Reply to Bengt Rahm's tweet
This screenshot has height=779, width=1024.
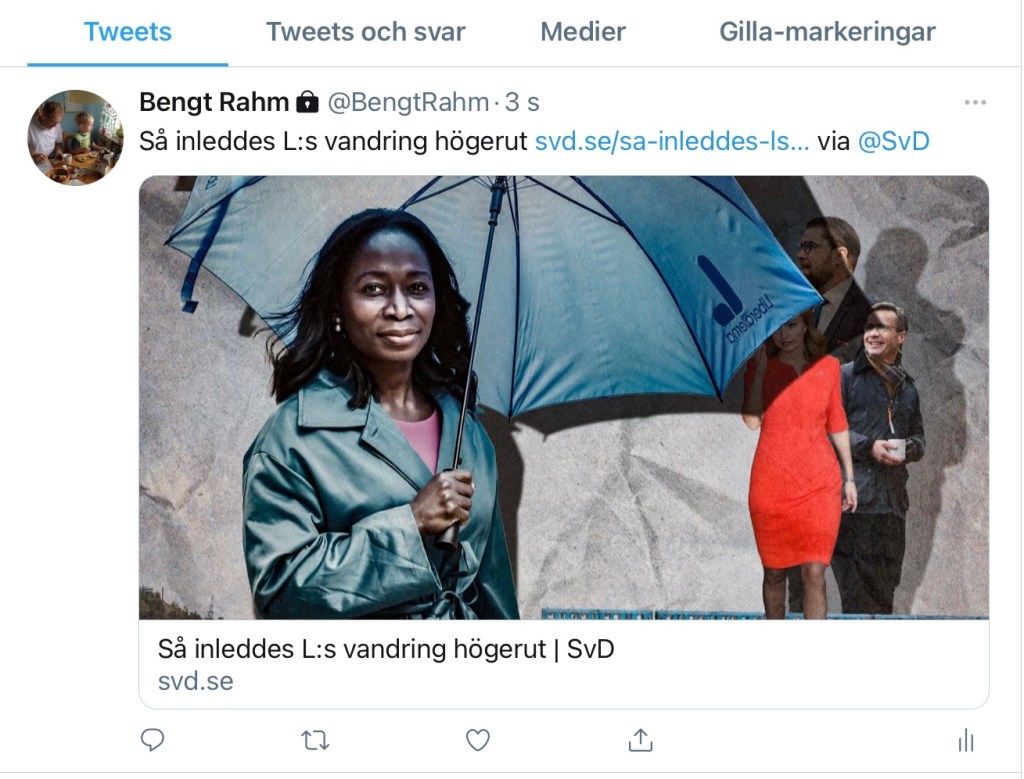pos(152,740)
